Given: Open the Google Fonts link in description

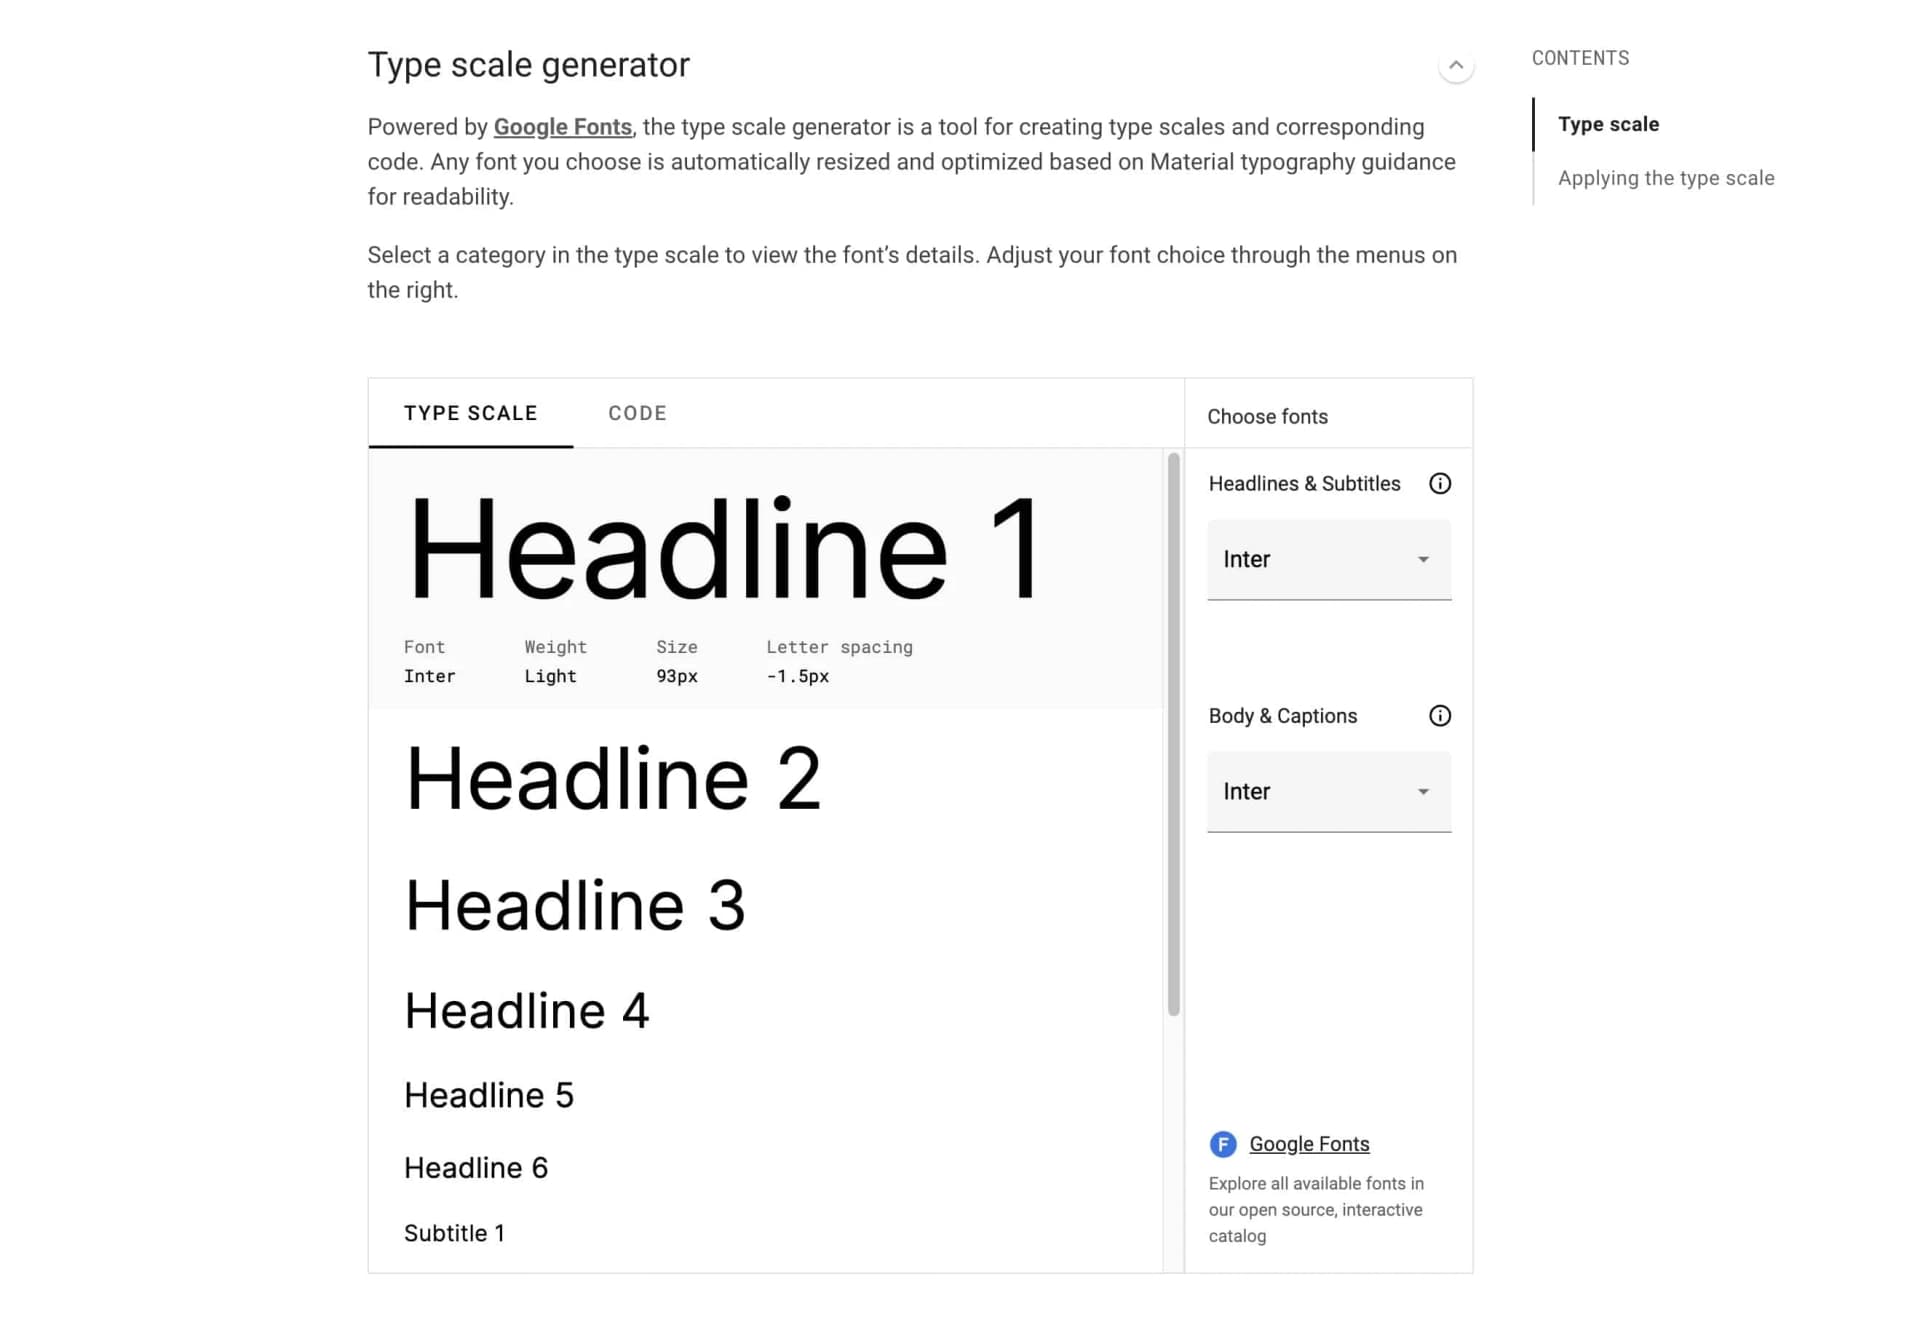Looking at the screenshot, I should (x=563, y=126).
